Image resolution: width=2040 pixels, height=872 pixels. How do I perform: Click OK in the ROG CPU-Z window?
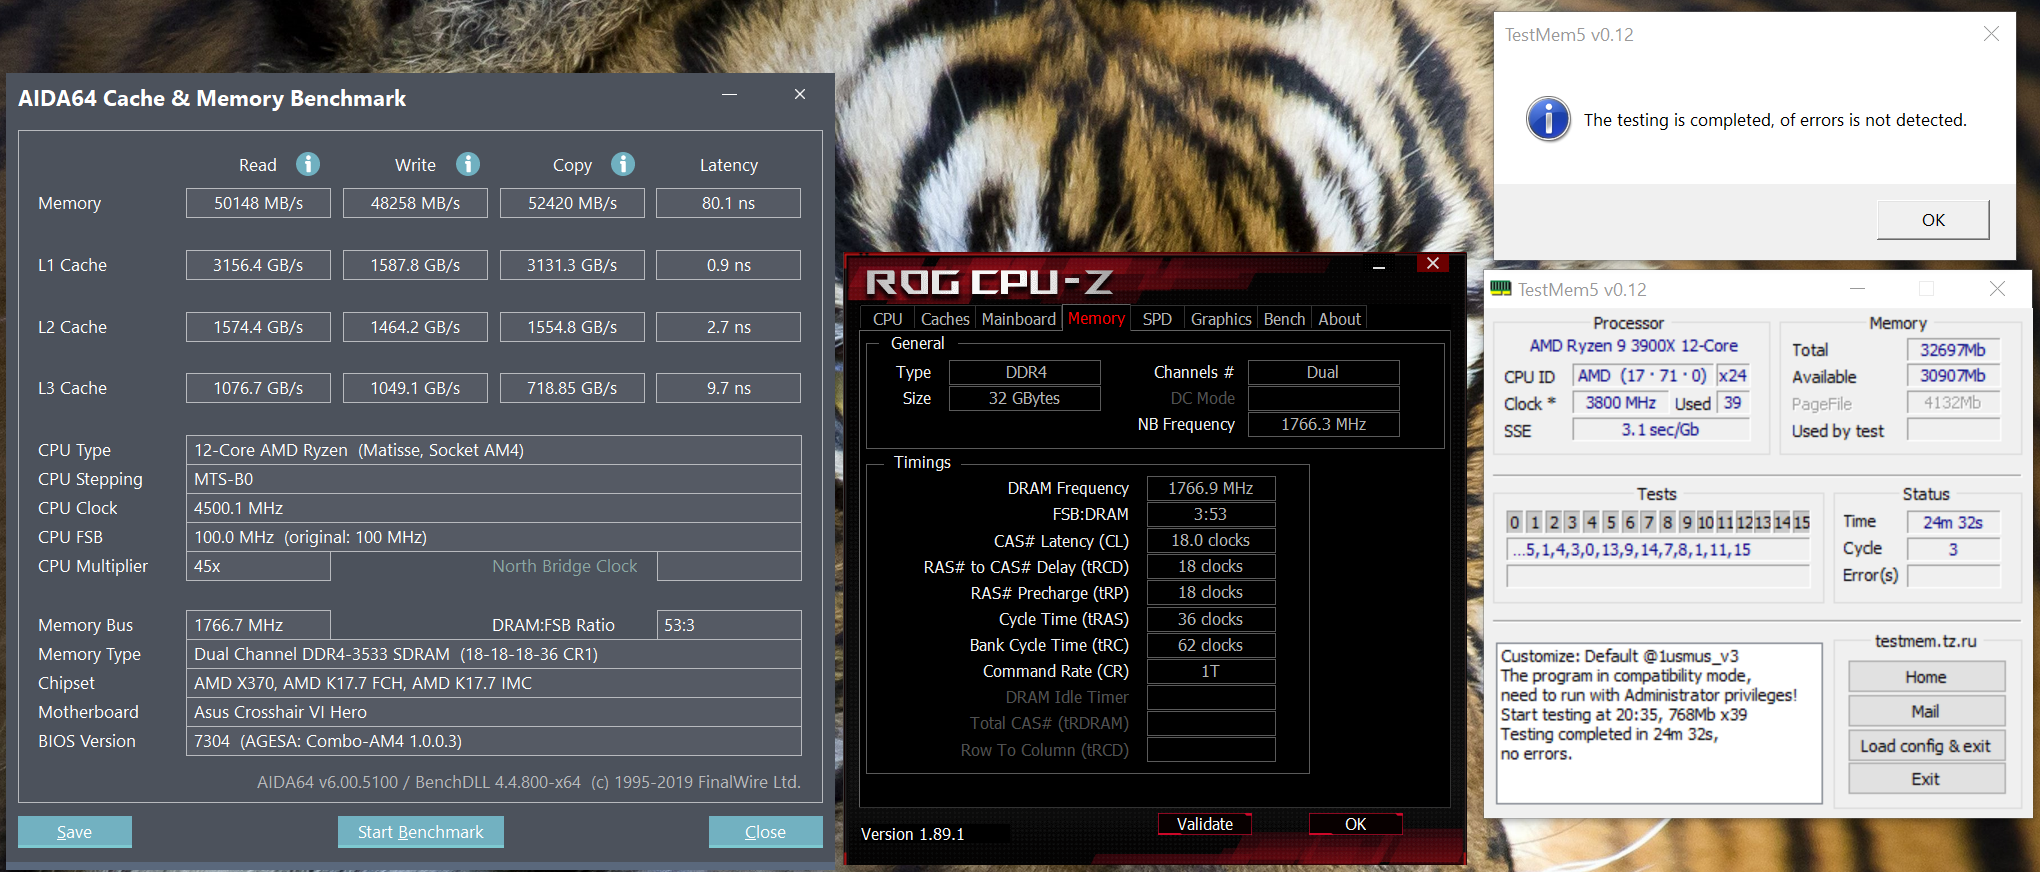(1356, 824)
